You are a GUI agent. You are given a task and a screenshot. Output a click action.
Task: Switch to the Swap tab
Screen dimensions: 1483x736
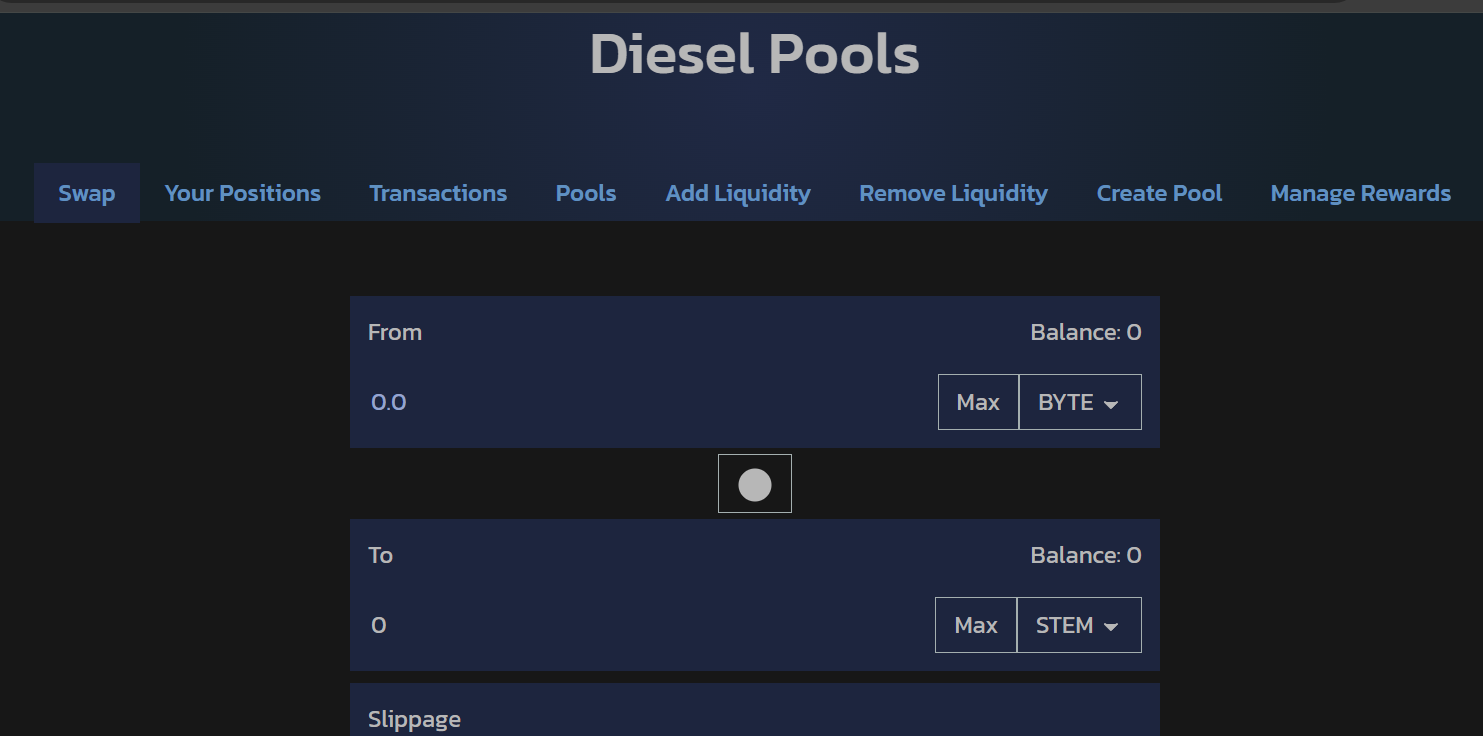[87, 193]
